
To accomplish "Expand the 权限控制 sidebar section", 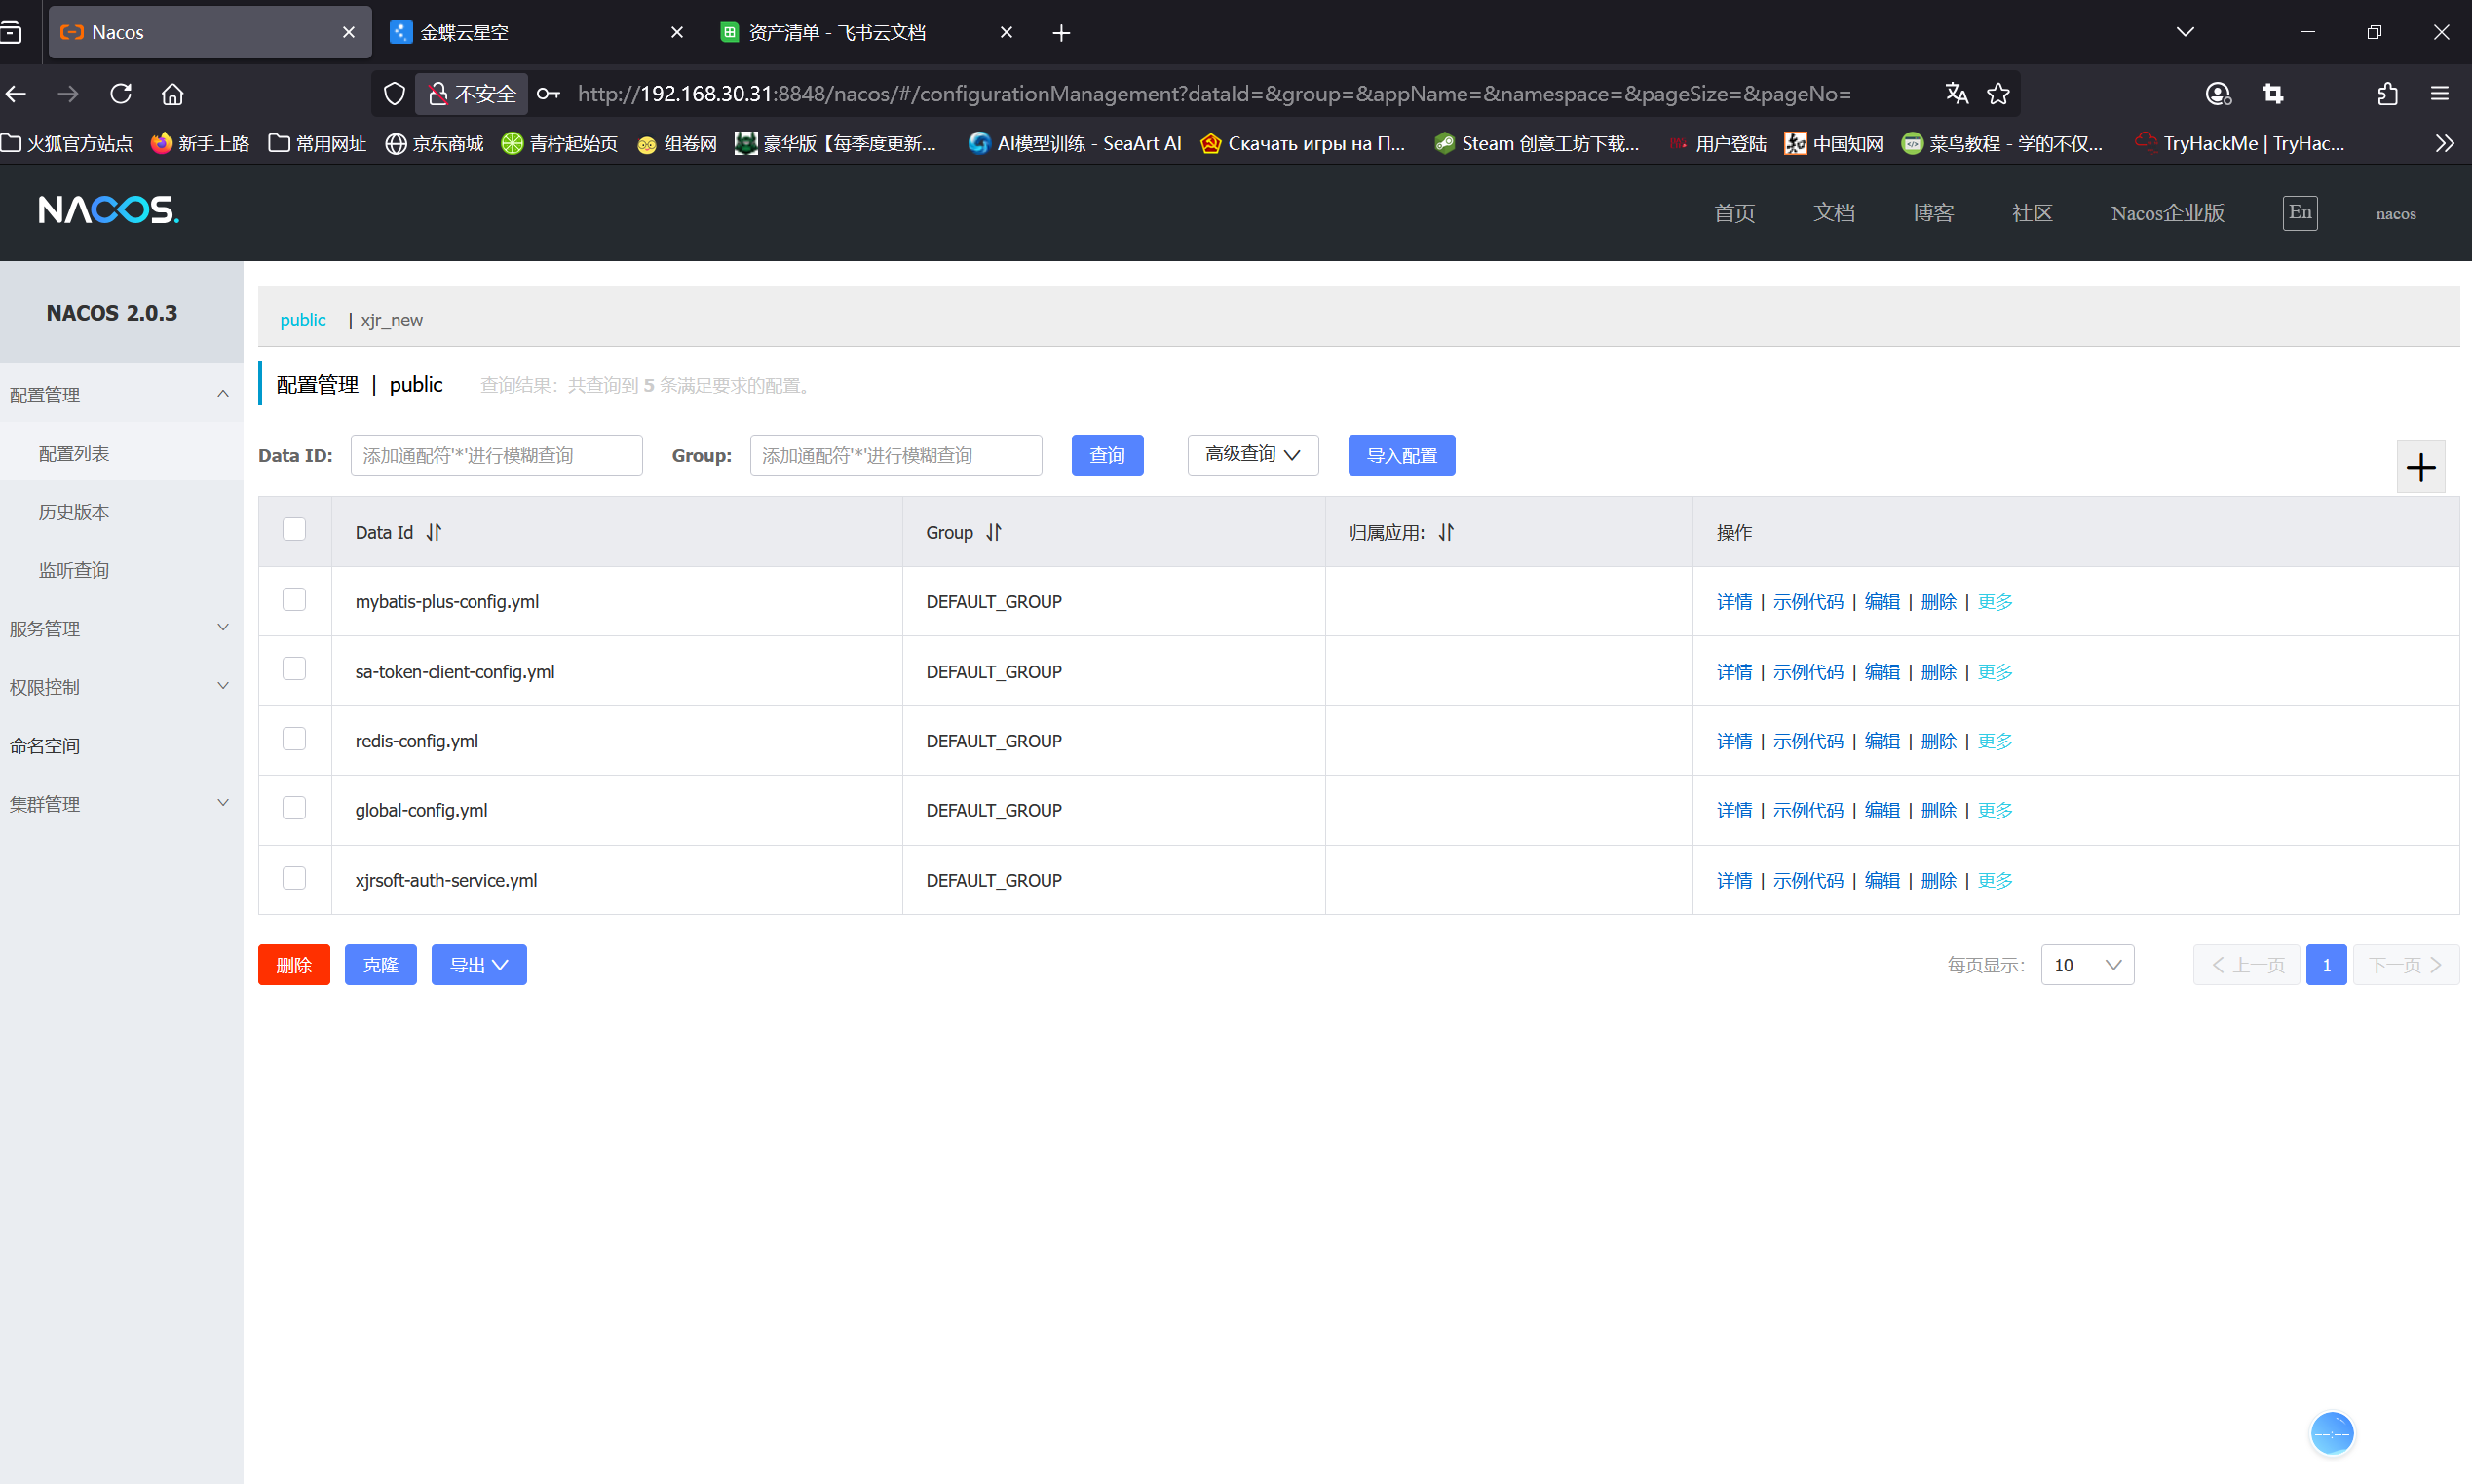I will point(121,686).
